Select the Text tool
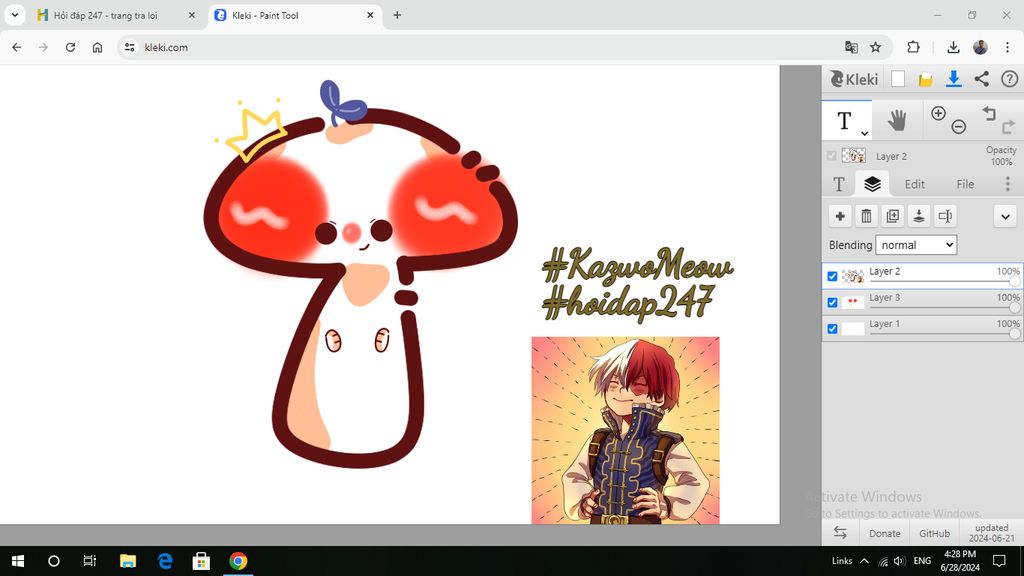 [x=844, y=120]
